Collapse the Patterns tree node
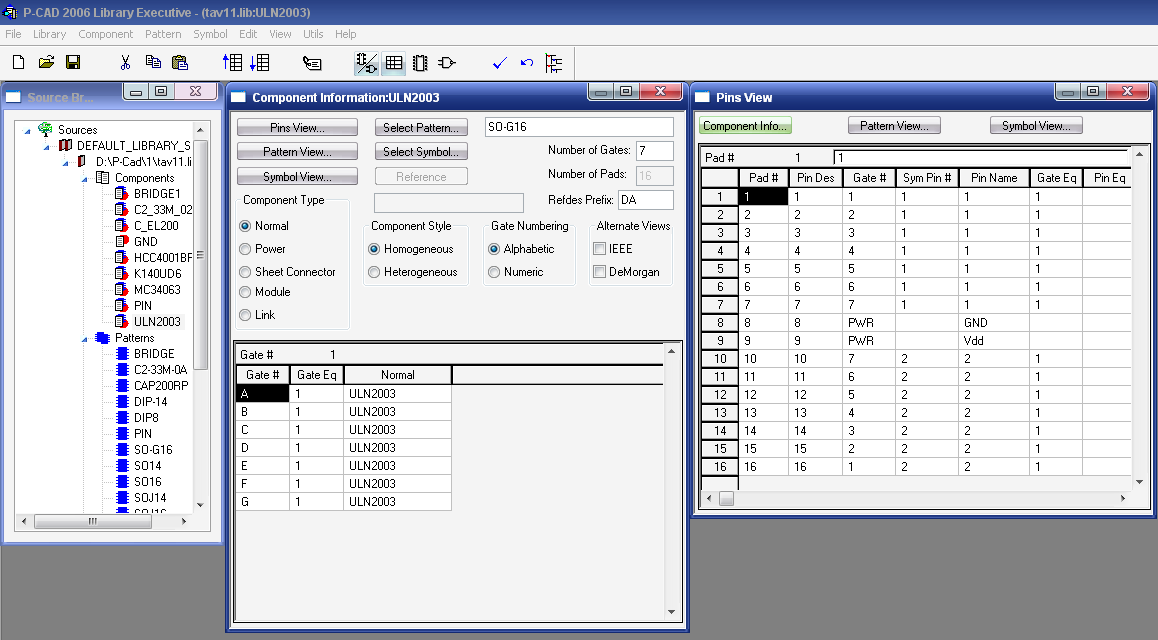 click(84, 339)
